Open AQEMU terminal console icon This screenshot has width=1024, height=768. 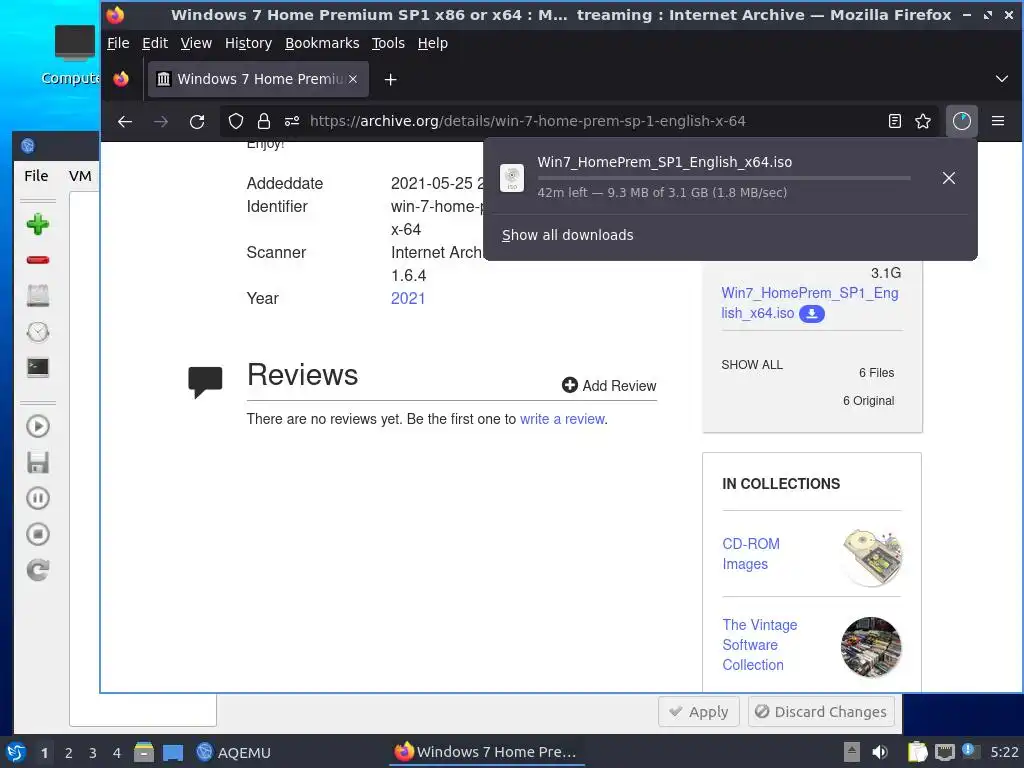coord(38,367)
